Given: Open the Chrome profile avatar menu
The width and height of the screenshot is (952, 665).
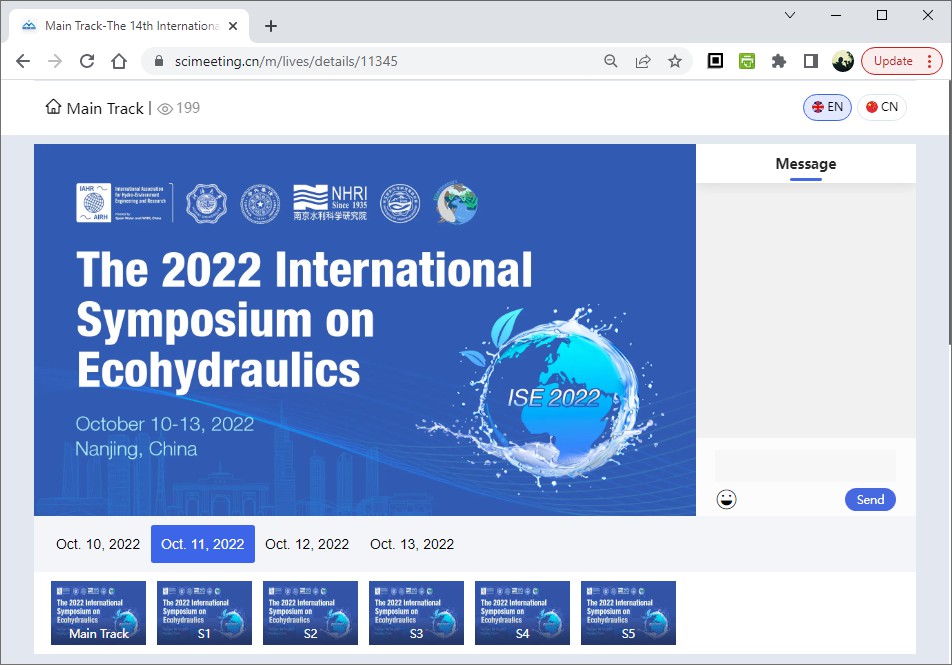Looking at the screenshot, I should click(x=843, y=61).
